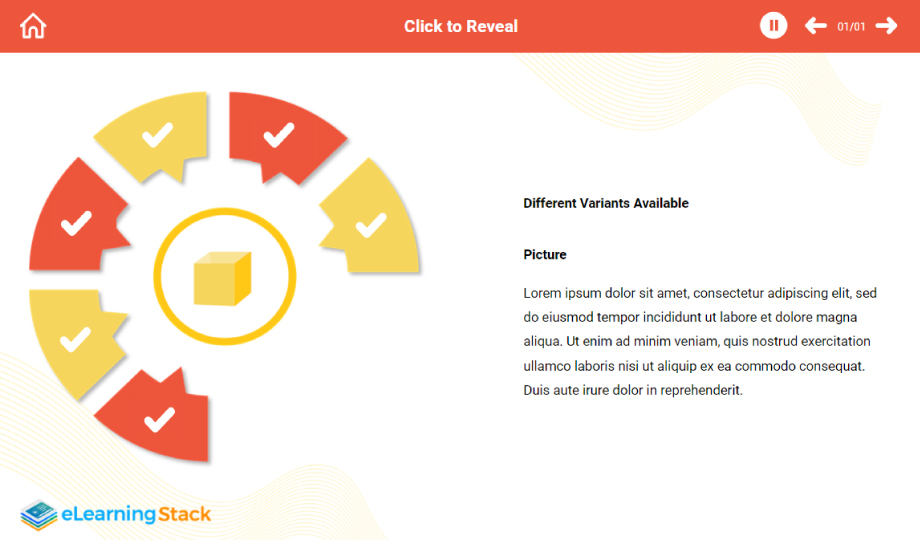Screen dimensions: 920x540
Task: Select the upper yellow checked segment
Action: pos(157,135)
